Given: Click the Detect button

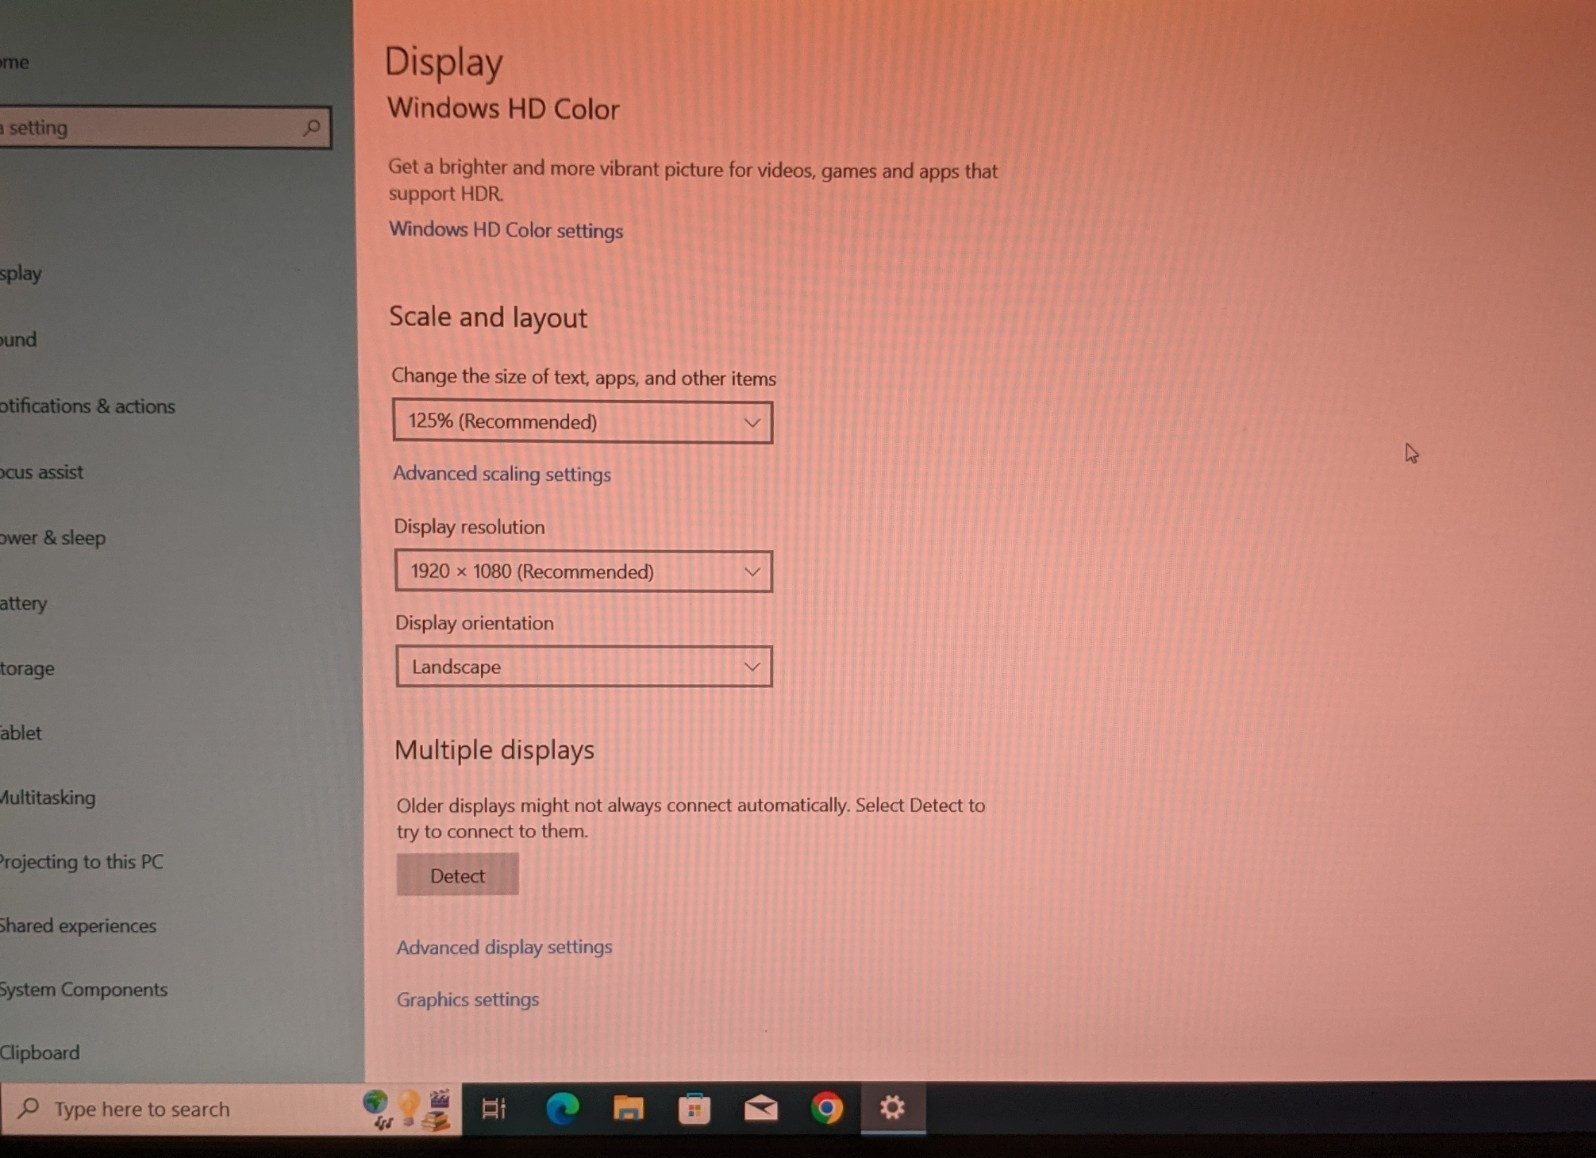Looking at the screenshot, I should pyautogui.click(x=457, y=875).
